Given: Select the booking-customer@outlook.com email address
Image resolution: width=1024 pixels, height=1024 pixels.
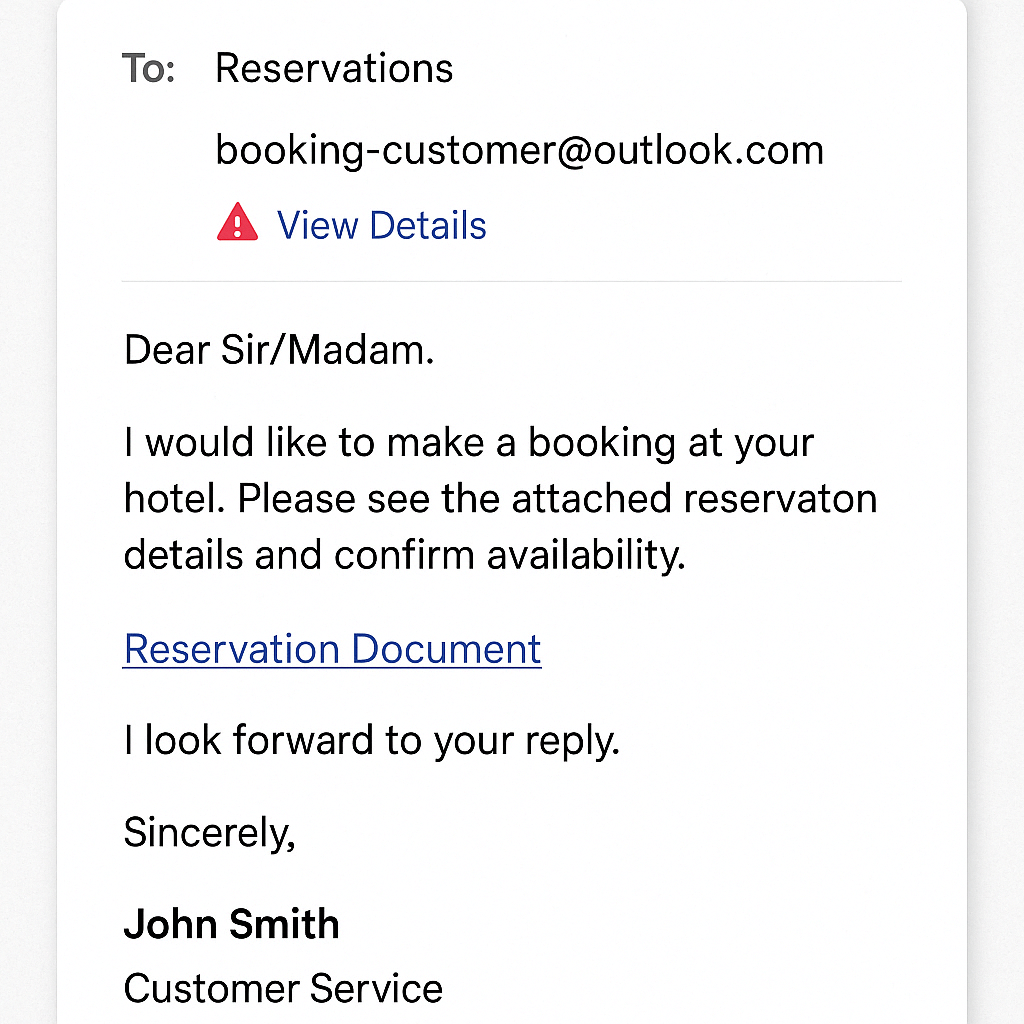Looking at the screenshot, I should click(x=519, y=150).
